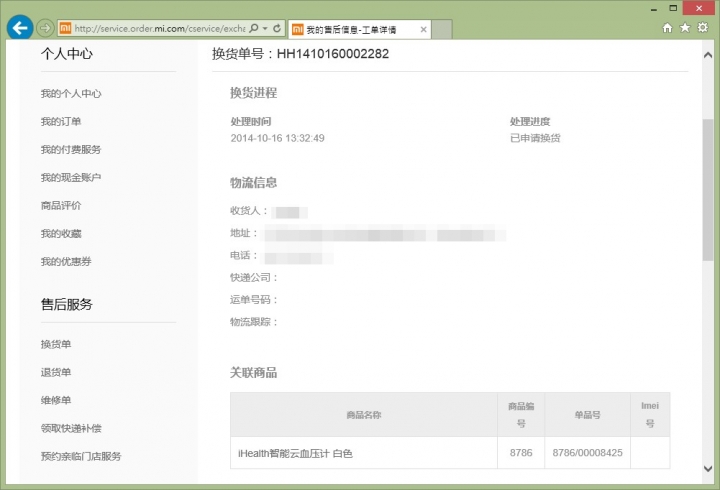Open a new blank tab
The height and width of the screenshot is (490, 720).
(442, 29)
